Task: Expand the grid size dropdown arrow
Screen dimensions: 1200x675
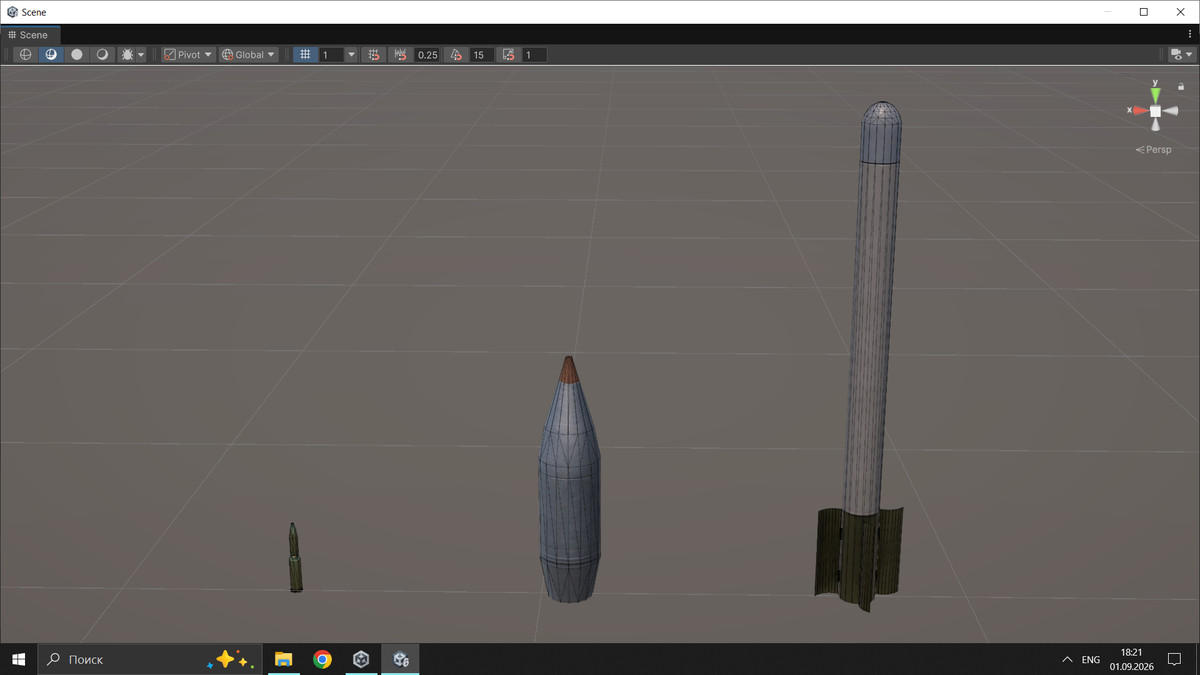Action: pyautogui.click(x=351, y=55)
